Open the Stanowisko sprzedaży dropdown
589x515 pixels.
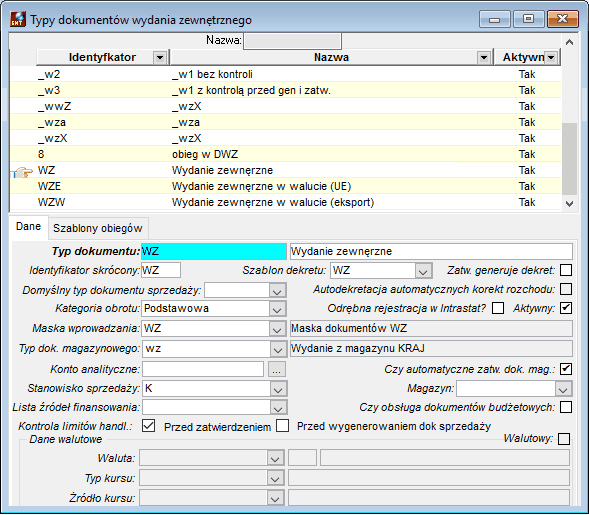(278, 388)
